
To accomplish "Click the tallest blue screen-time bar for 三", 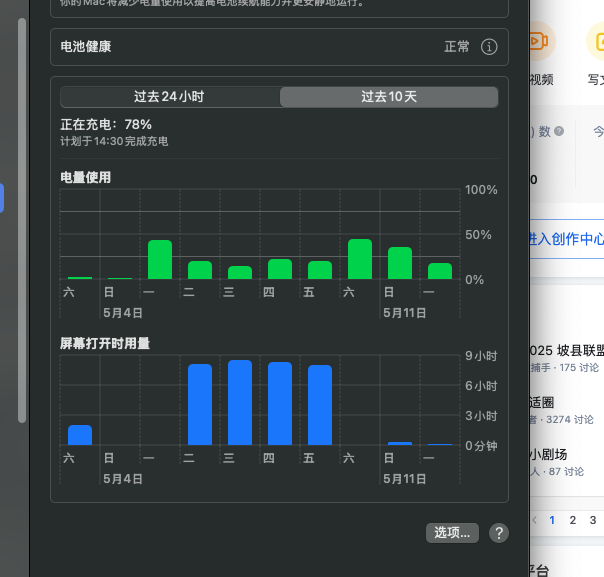I will 240,403.
